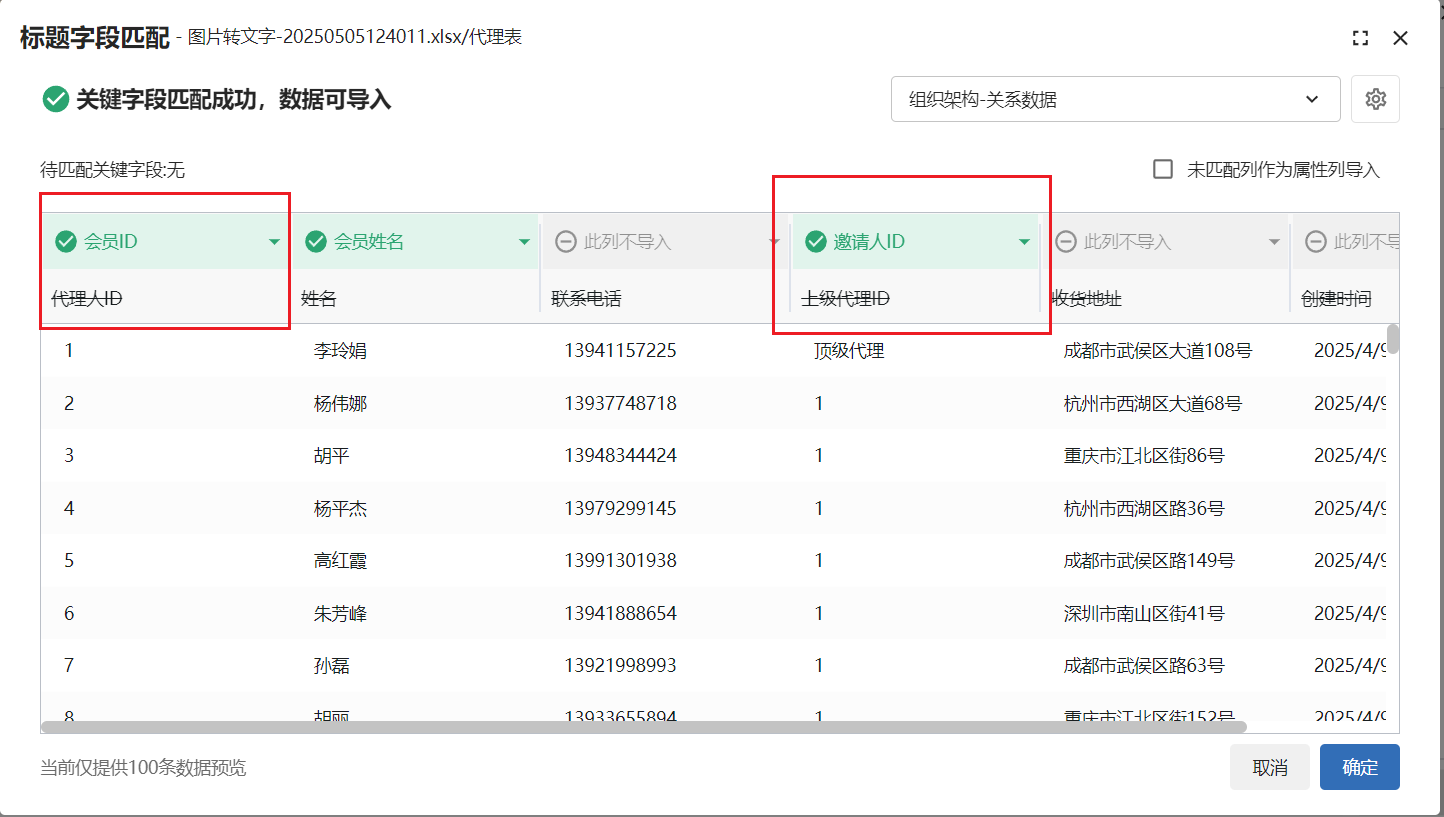Screen dimensions: 1444x817
Task: Click the 取消 button
Action: (1269, 767)
